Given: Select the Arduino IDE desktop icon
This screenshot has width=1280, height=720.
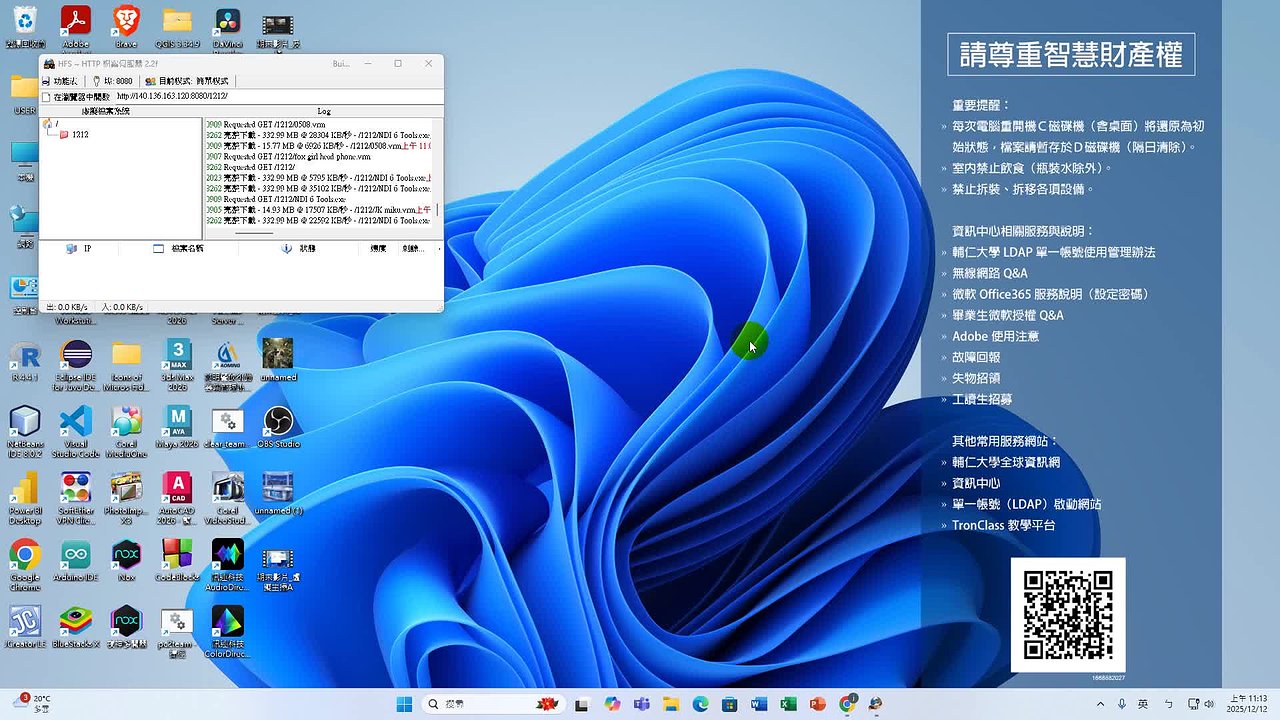Looking at the screenshot, I should [76, 556].
